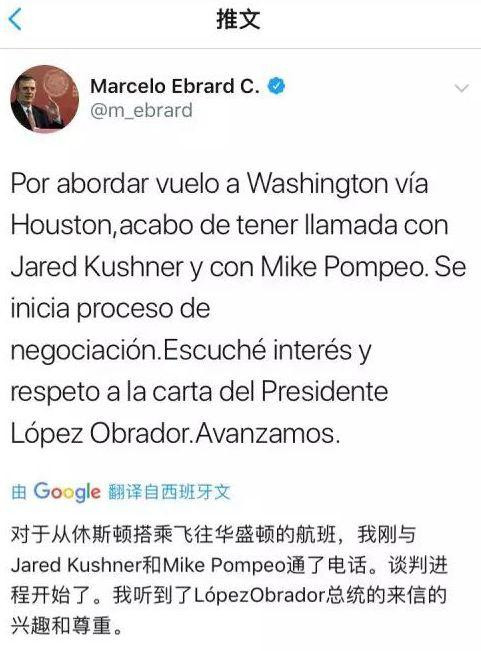Click the Google logo in translation credit
The image size is (481, 651).
pos(67,492)
